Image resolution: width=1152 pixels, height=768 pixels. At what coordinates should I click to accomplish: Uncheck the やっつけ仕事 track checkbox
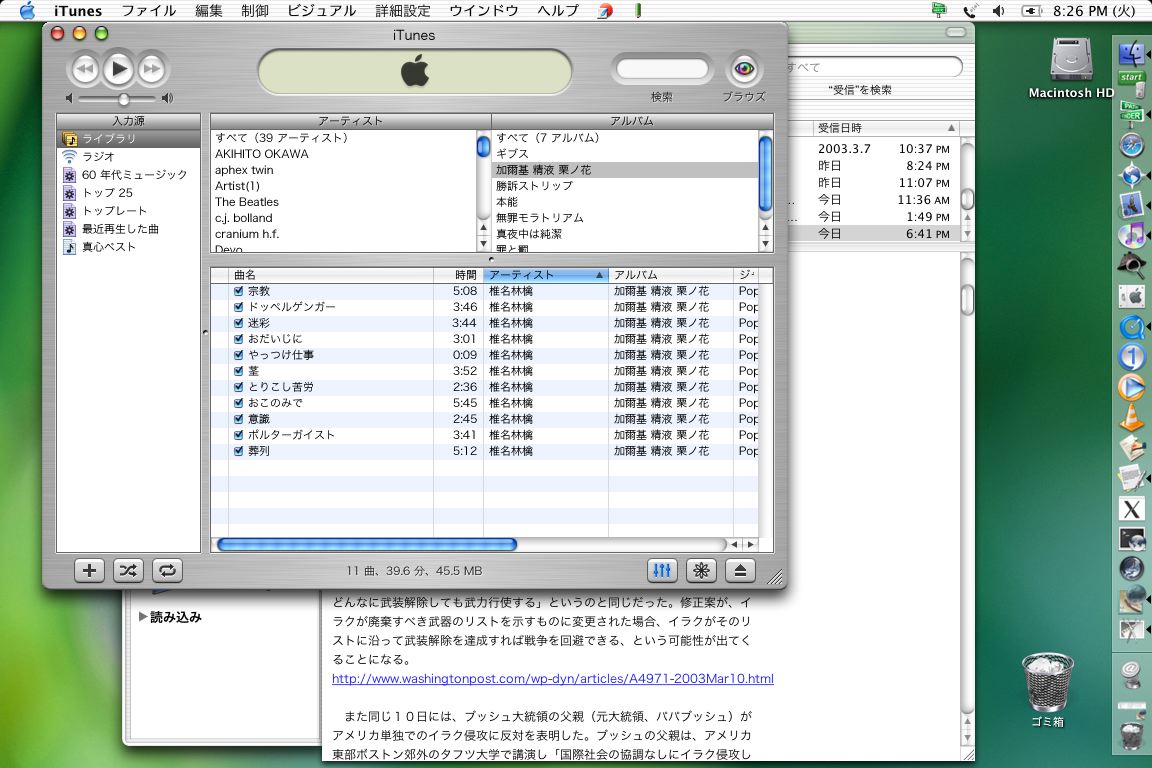pyautogui.click(x=238, y=355)
